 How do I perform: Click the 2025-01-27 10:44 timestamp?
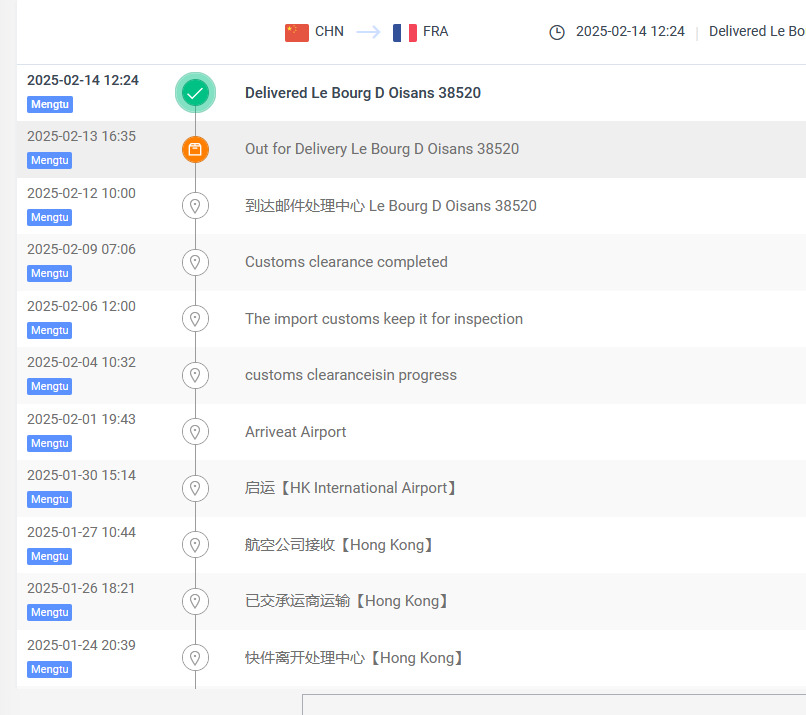tap(81, 532)
